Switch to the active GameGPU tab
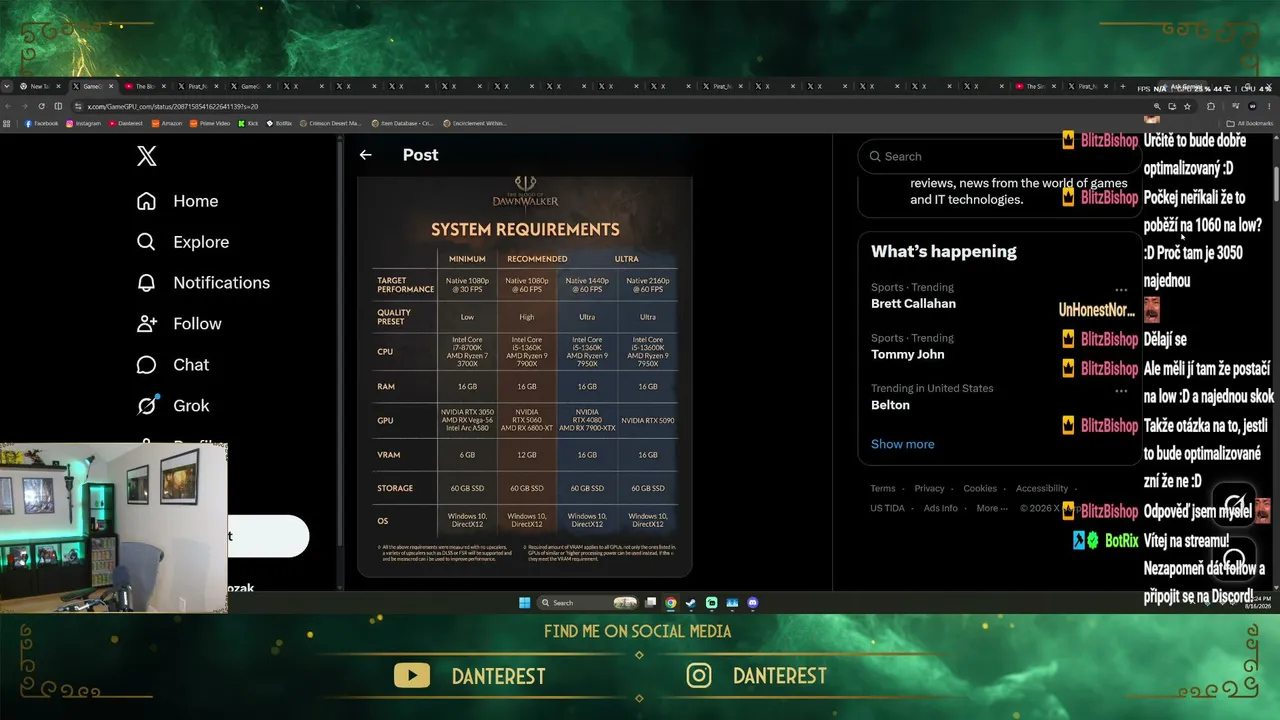 [x=92, y=86]
